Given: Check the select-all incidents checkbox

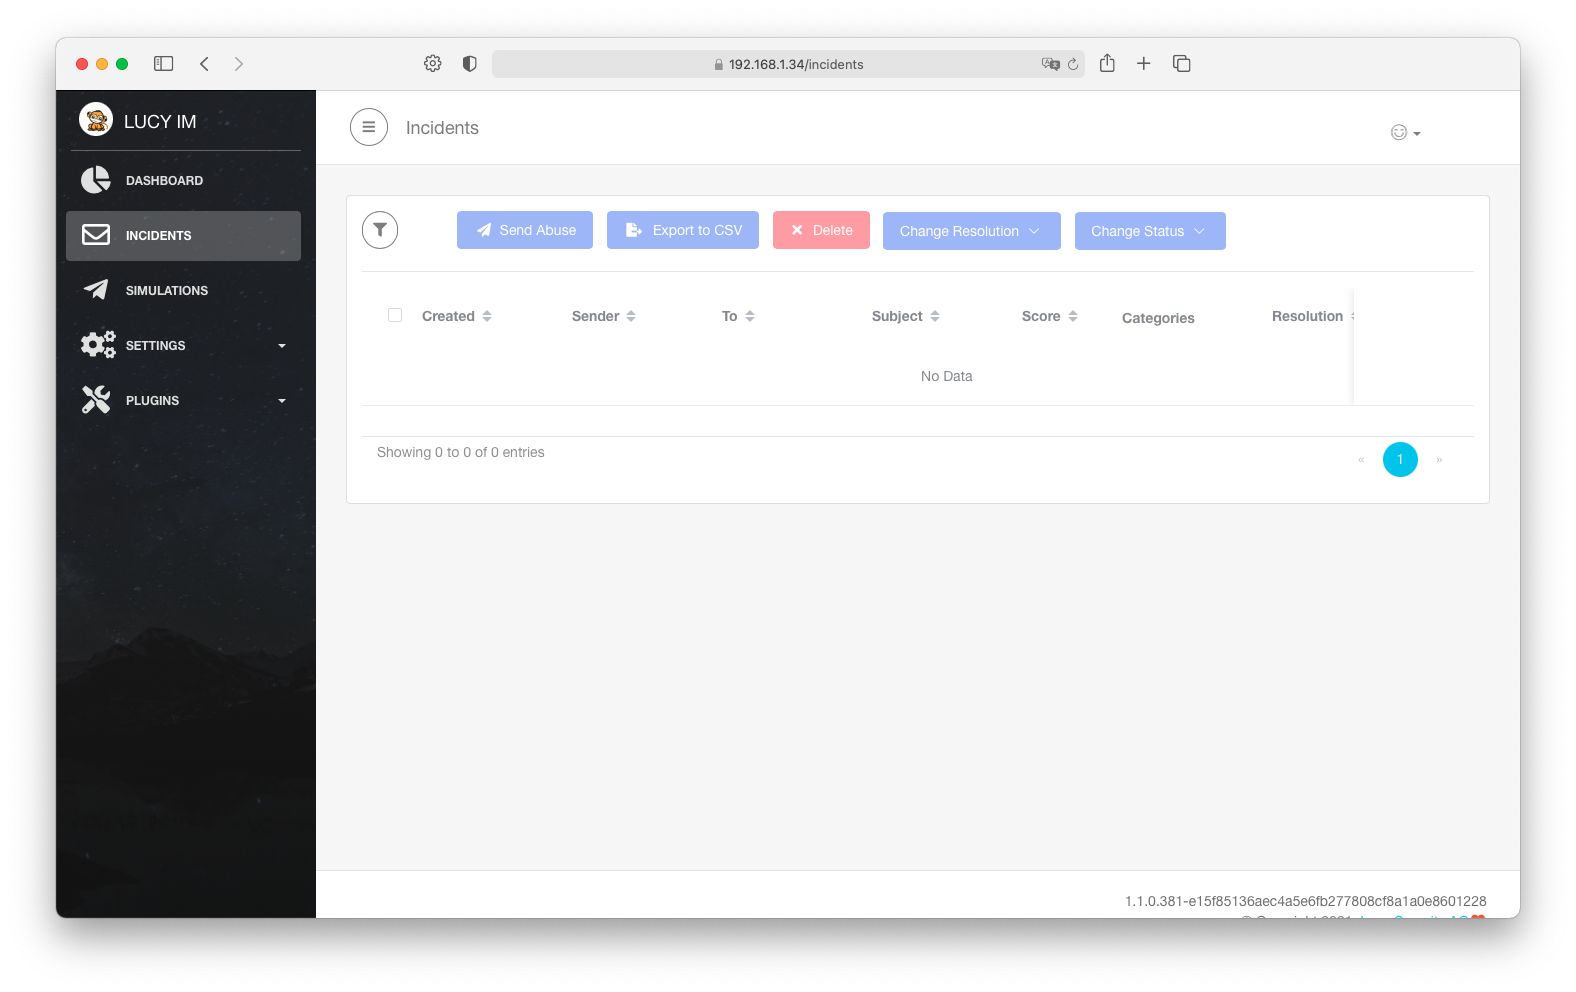Looking at the screenshot, I should tap(395, 315).
